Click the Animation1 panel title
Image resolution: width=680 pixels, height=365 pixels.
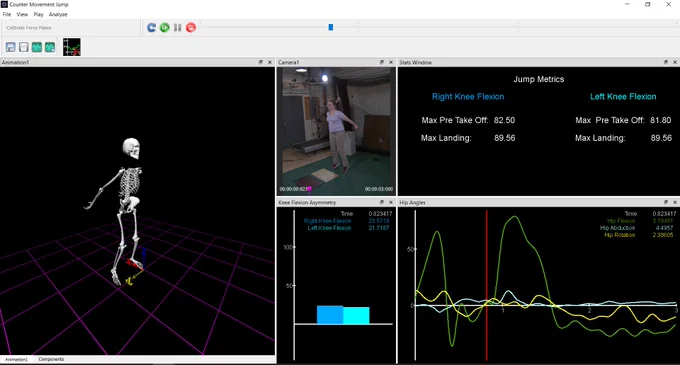15,62
